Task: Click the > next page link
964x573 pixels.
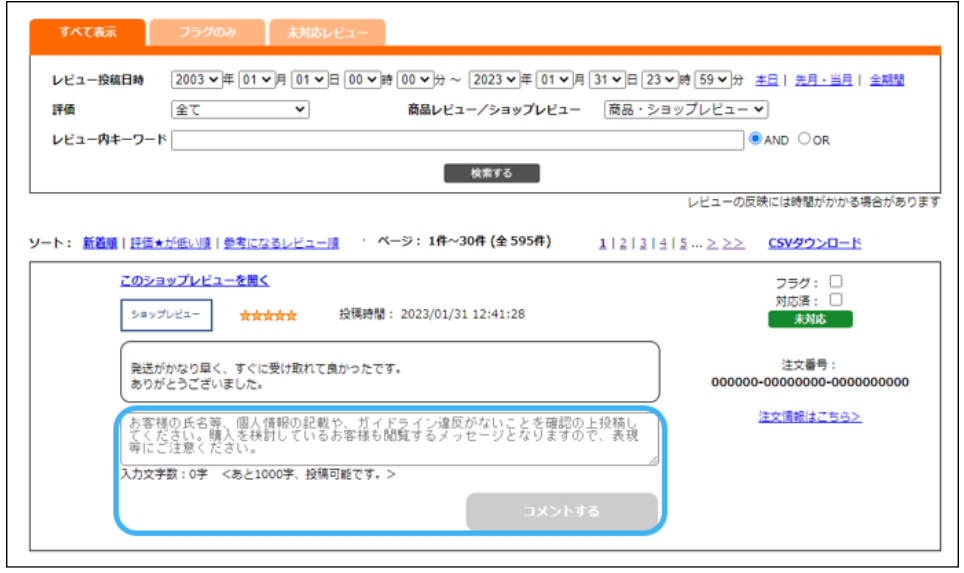Action: [712, 243]
